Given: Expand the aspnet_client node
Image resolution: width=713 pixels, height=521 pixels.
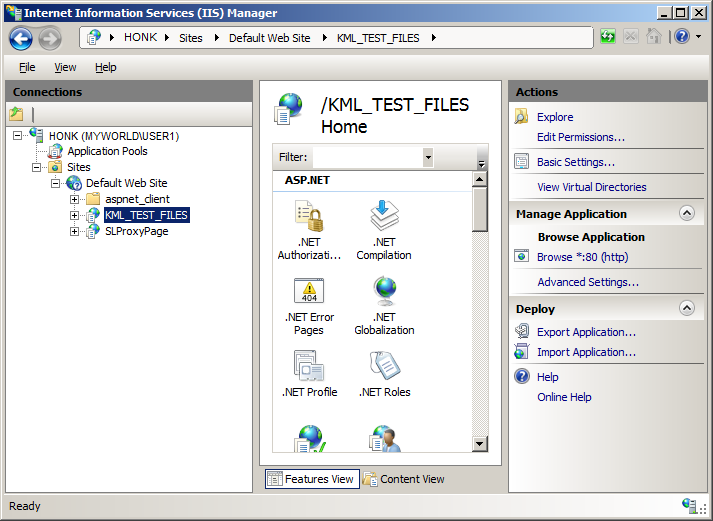Looking at the screenshot, I should (75, 199).
